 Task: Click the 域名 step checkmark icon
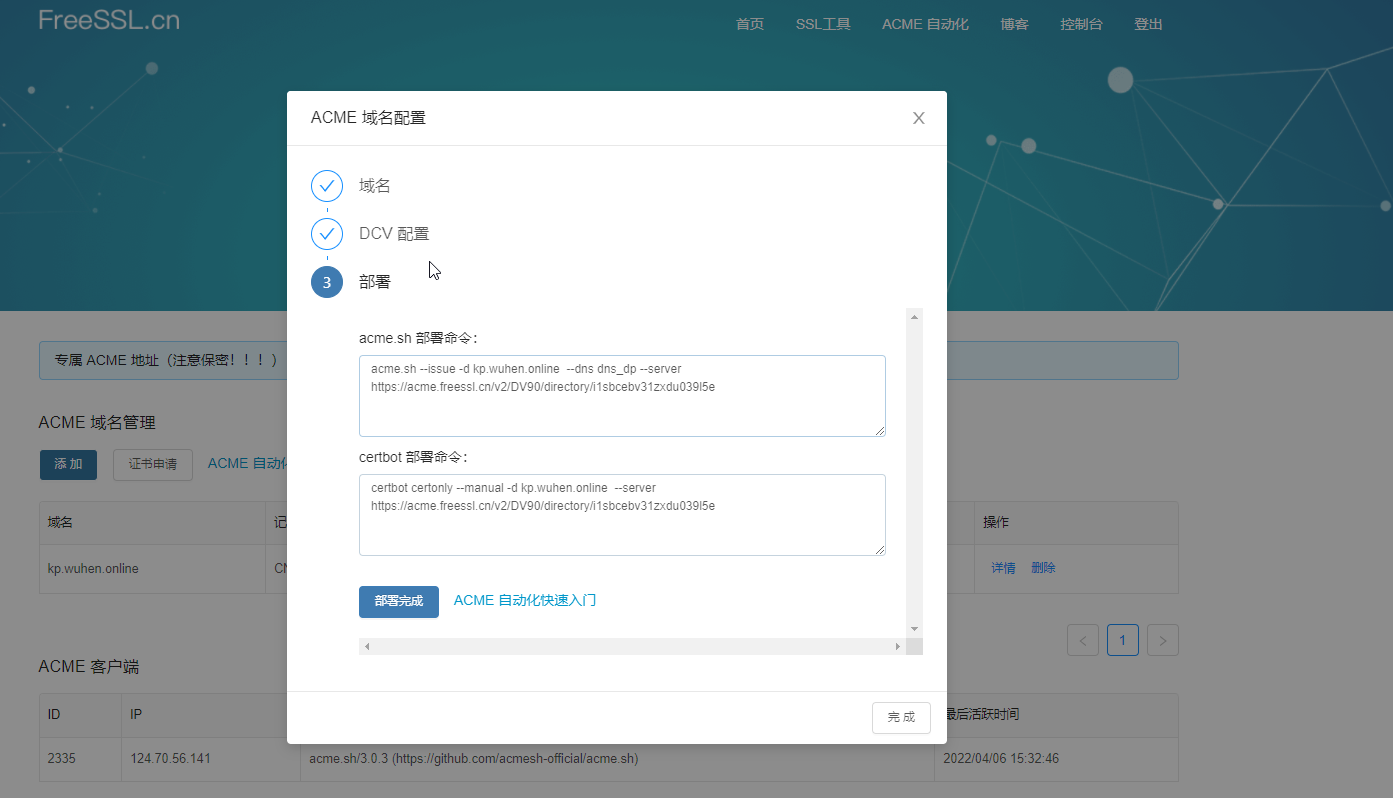327,186
